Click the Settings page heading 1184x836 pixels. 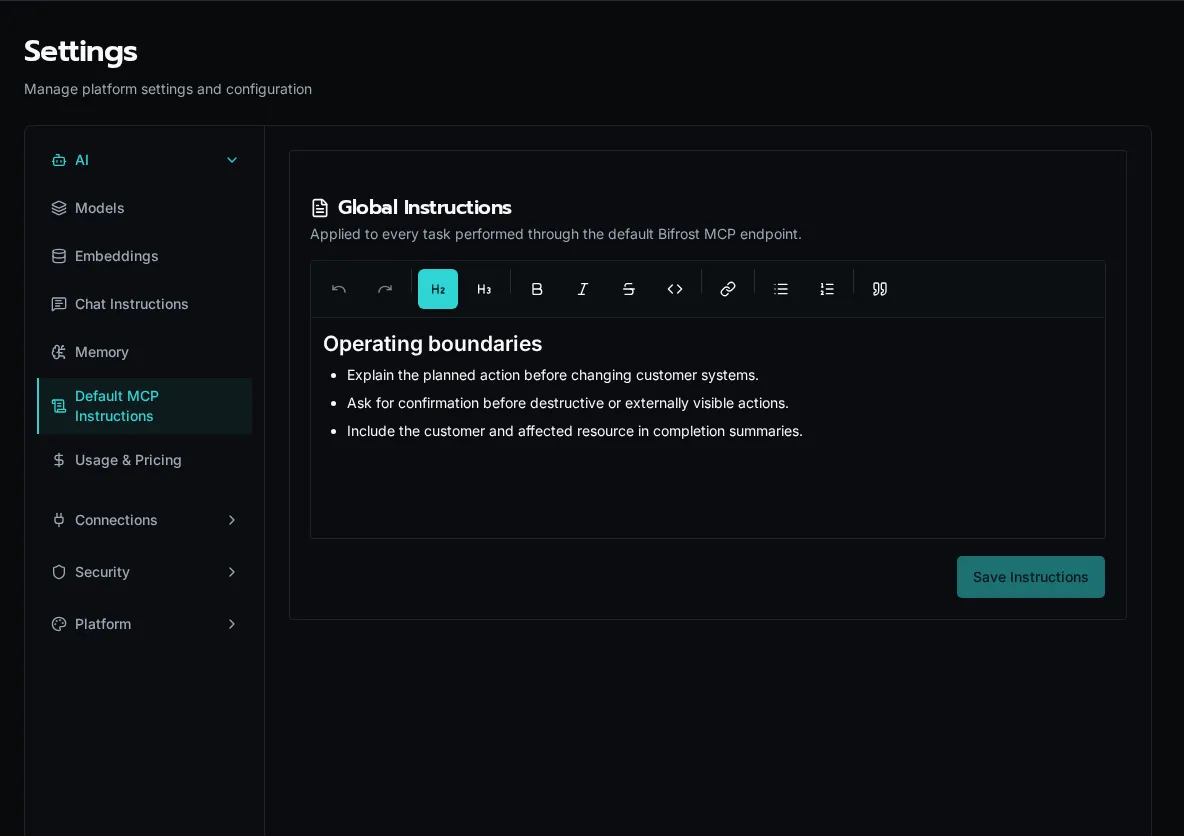coord(81,51)
